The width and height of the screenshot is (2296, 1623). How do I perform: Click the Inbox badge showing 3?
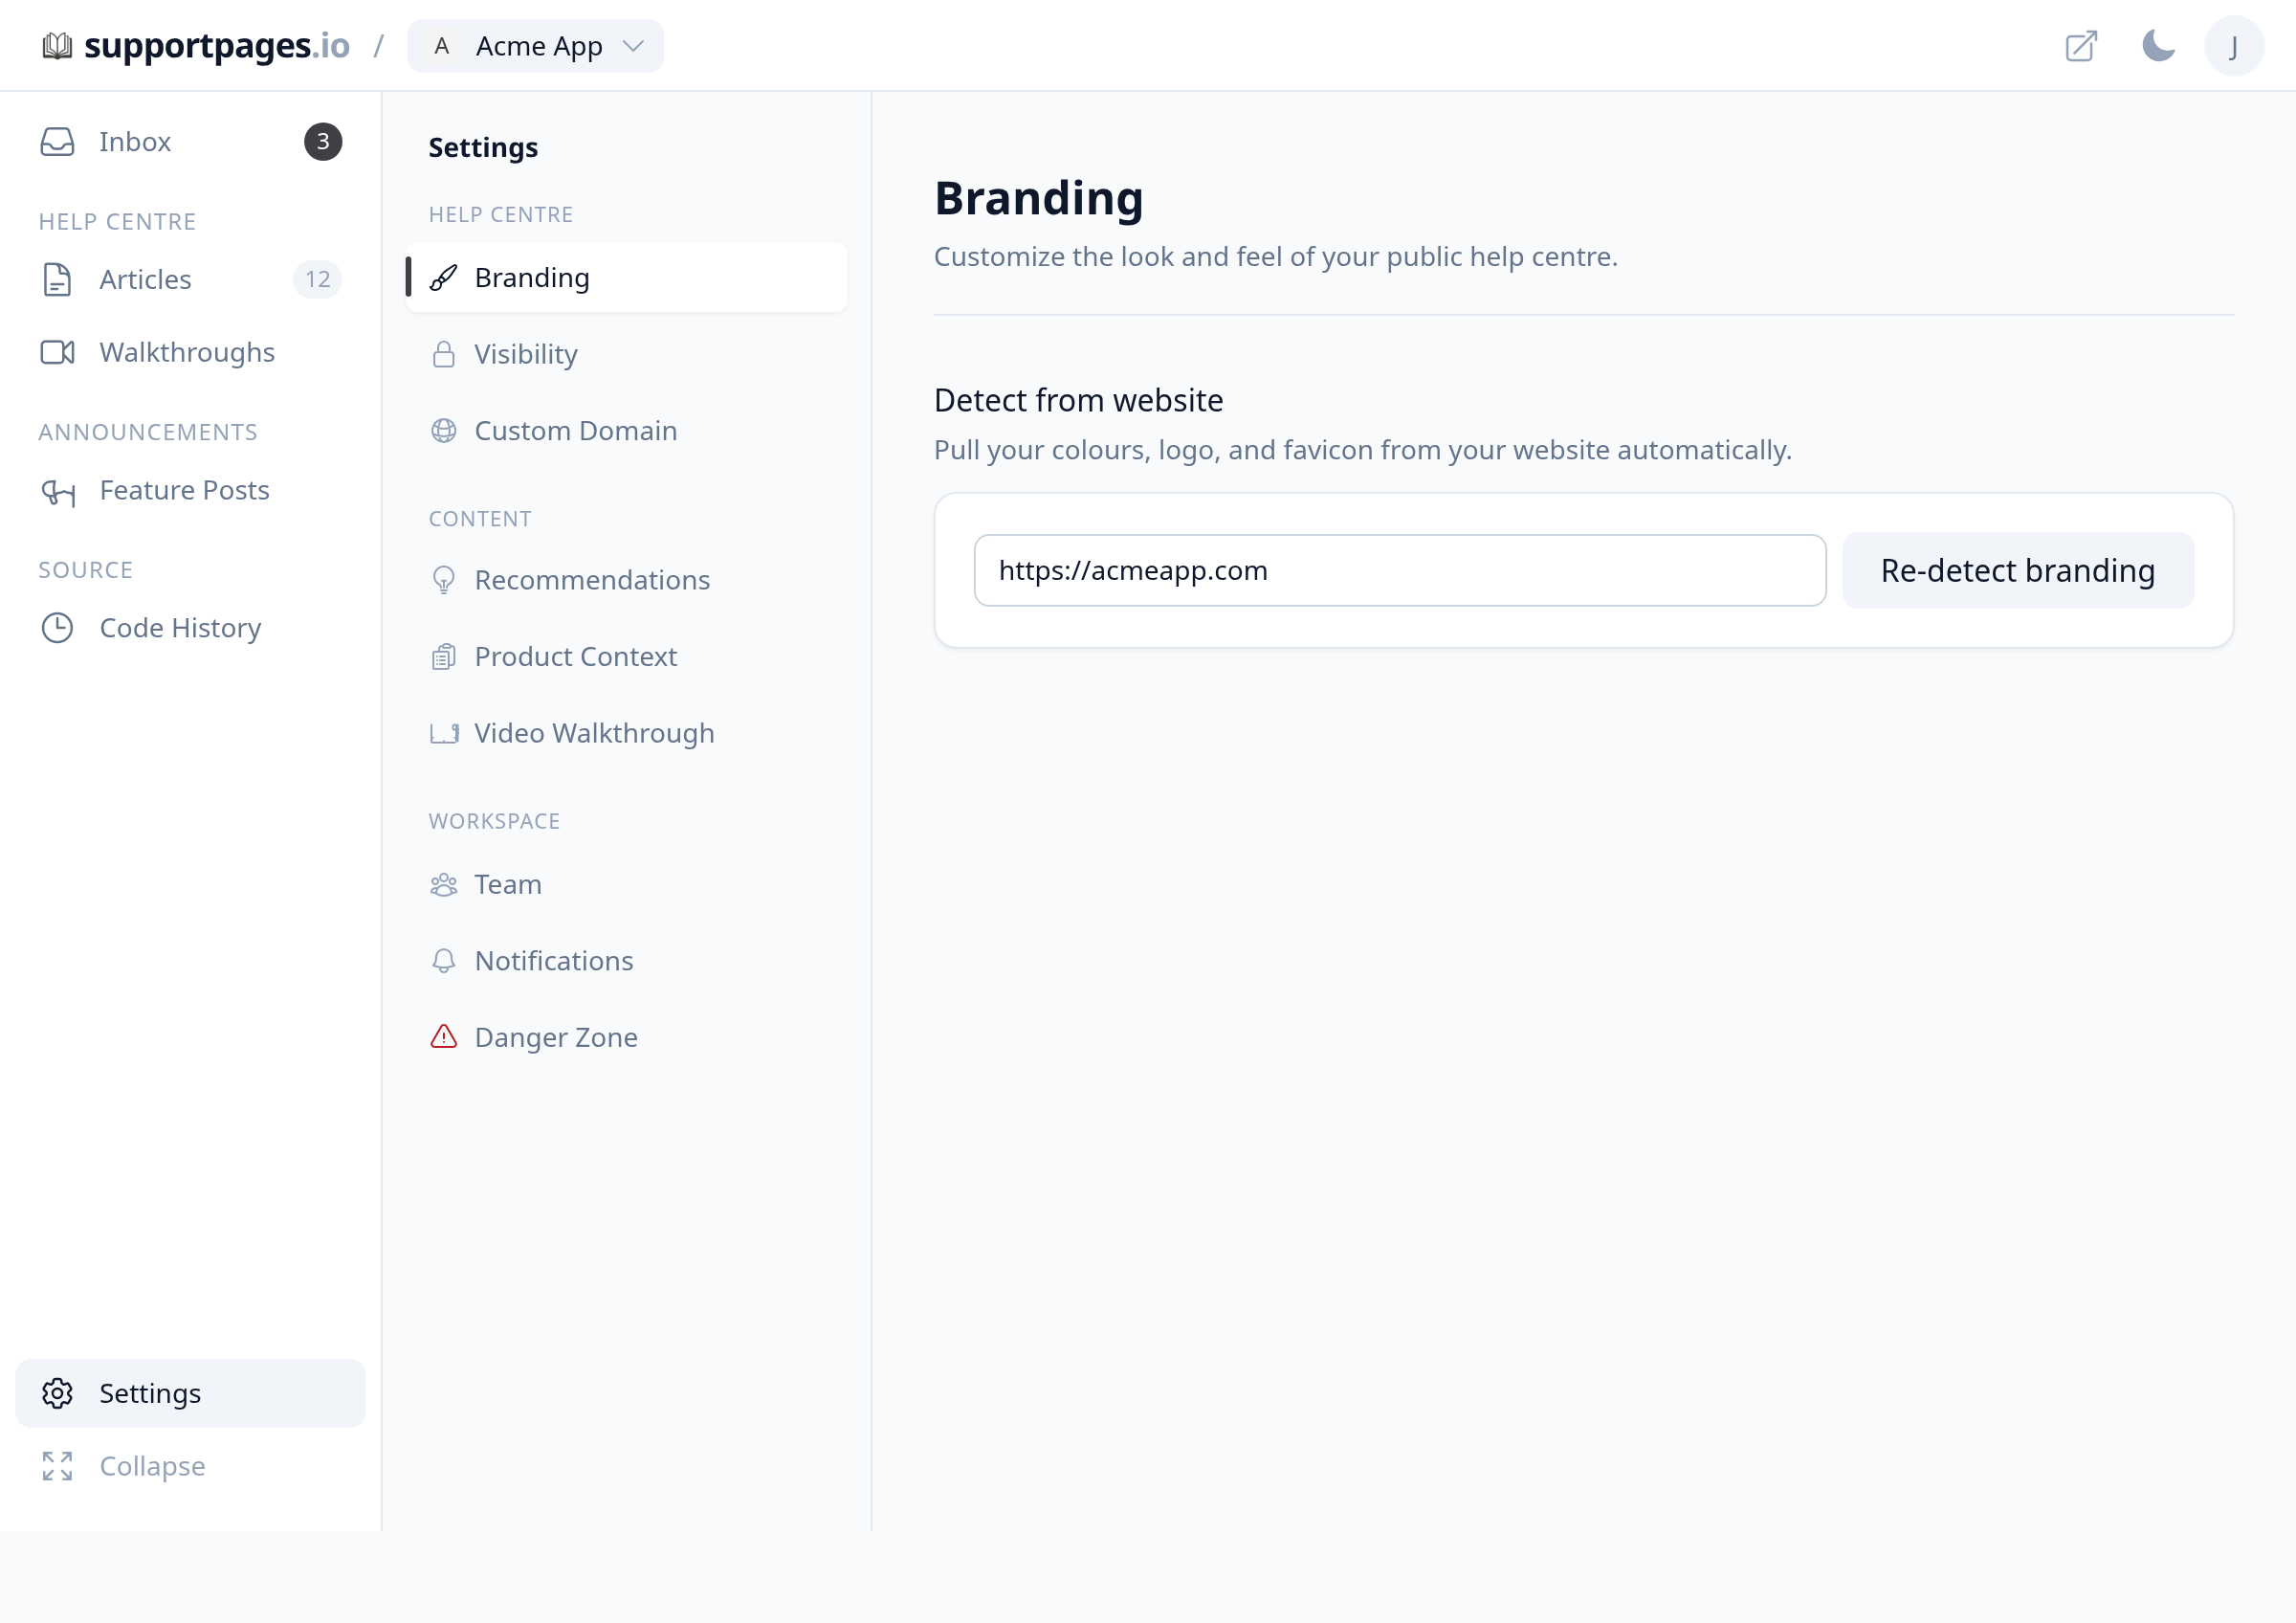(323, 142)
